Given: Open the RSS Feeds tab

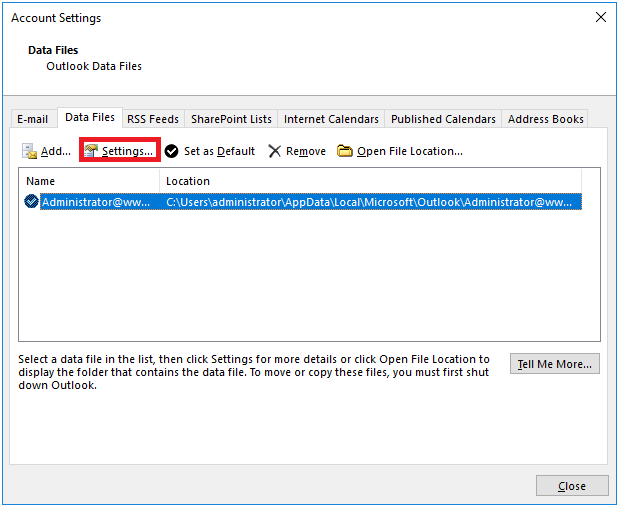Looking at the screenshot, I should point(153,119).
